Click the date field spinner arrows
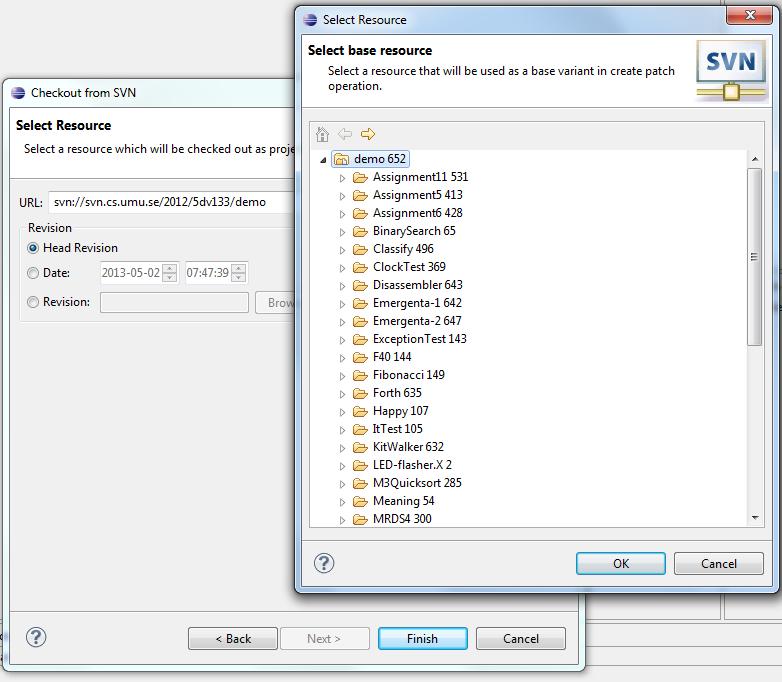This screenshot has width=782, height=682. [170, 273]
